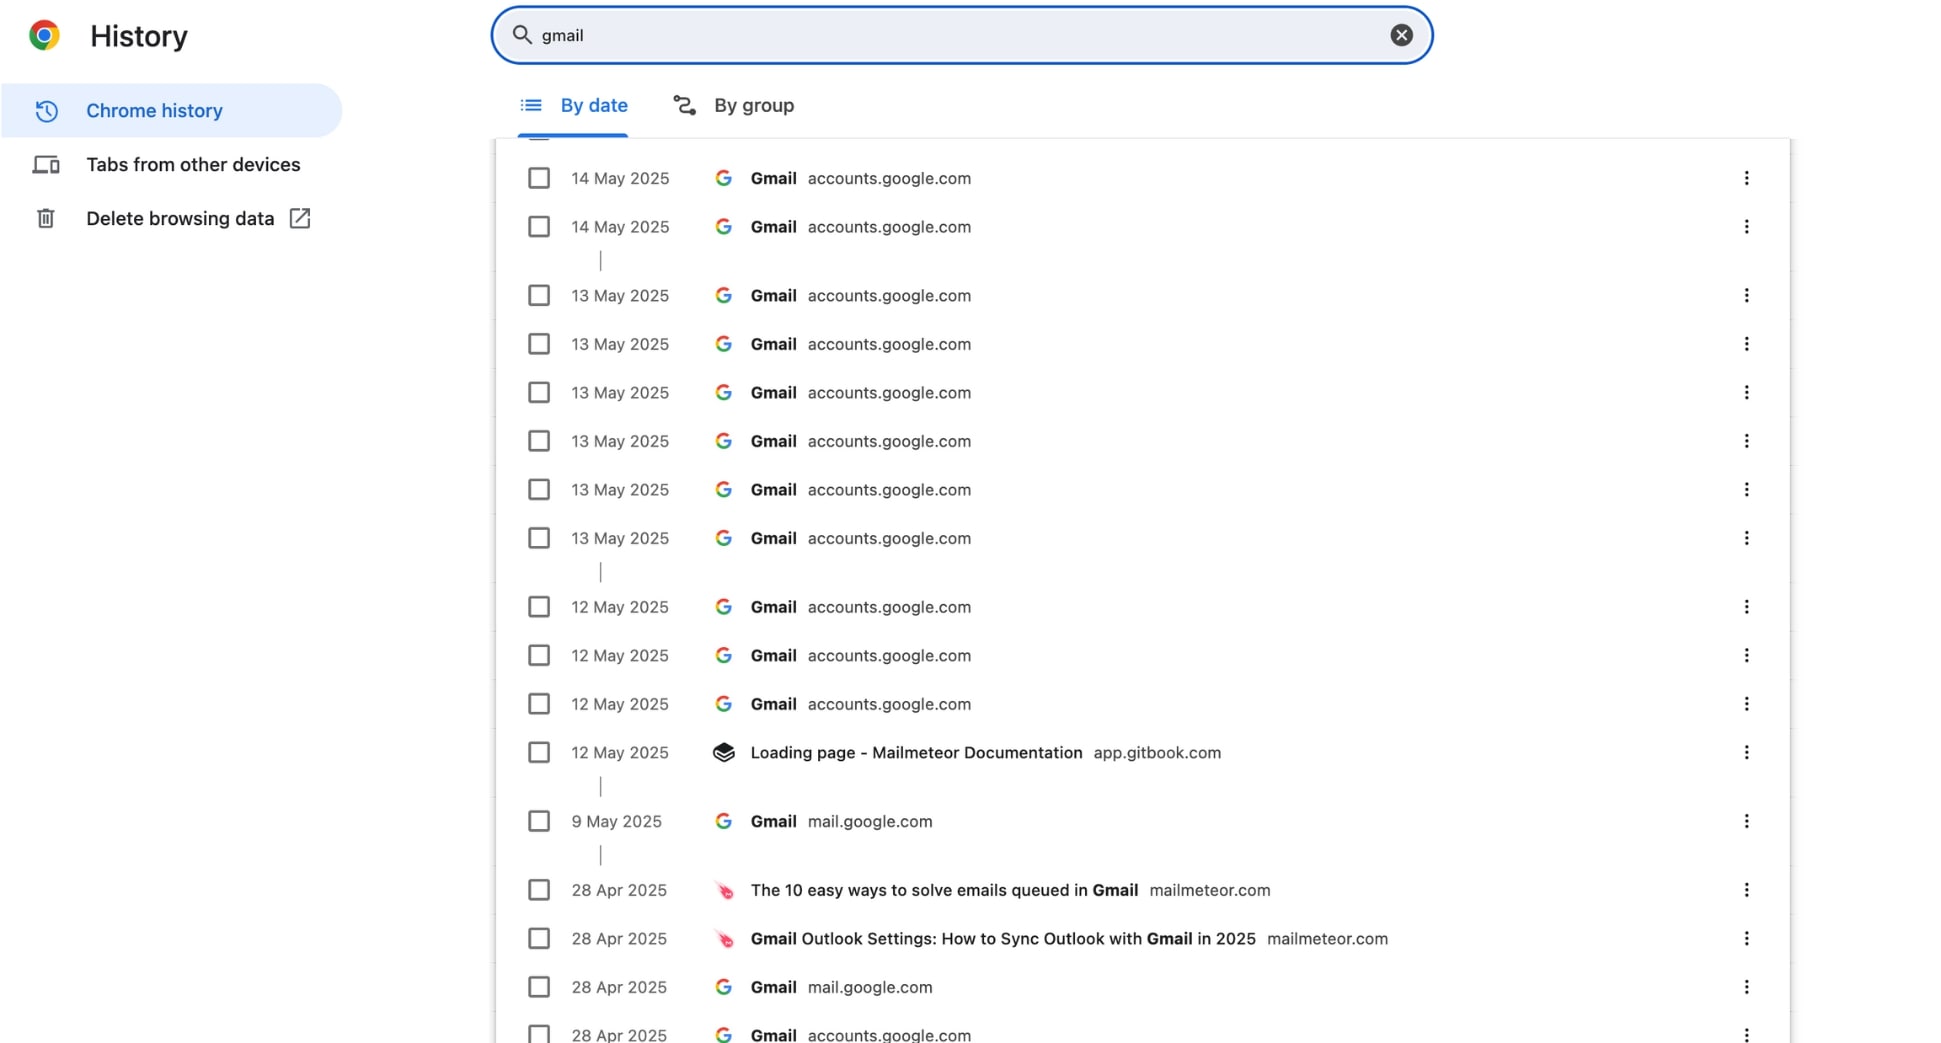Check the first 14 May 2025 entry checkbox
Screen dimensions: 1941x1043
[539, 177]
